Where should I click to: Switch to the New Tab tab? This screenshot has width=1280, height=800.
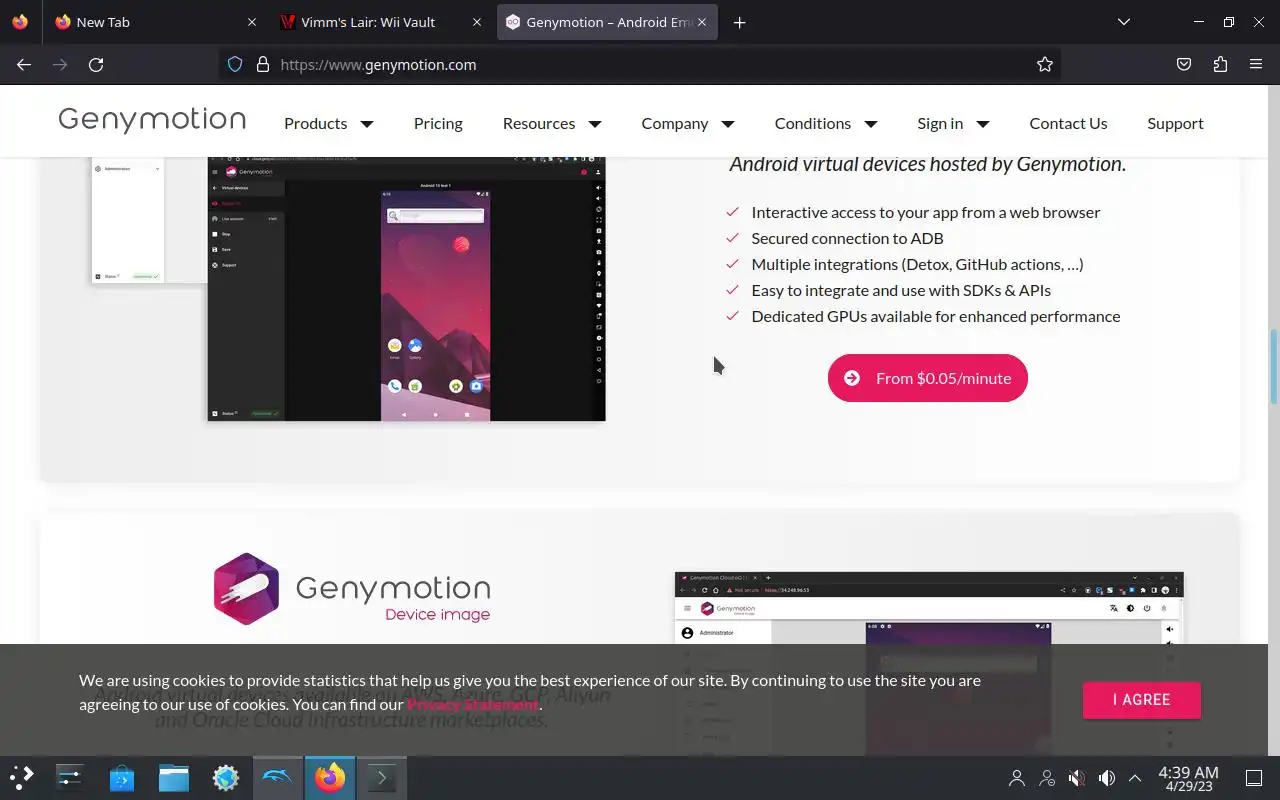click(155, 22)
